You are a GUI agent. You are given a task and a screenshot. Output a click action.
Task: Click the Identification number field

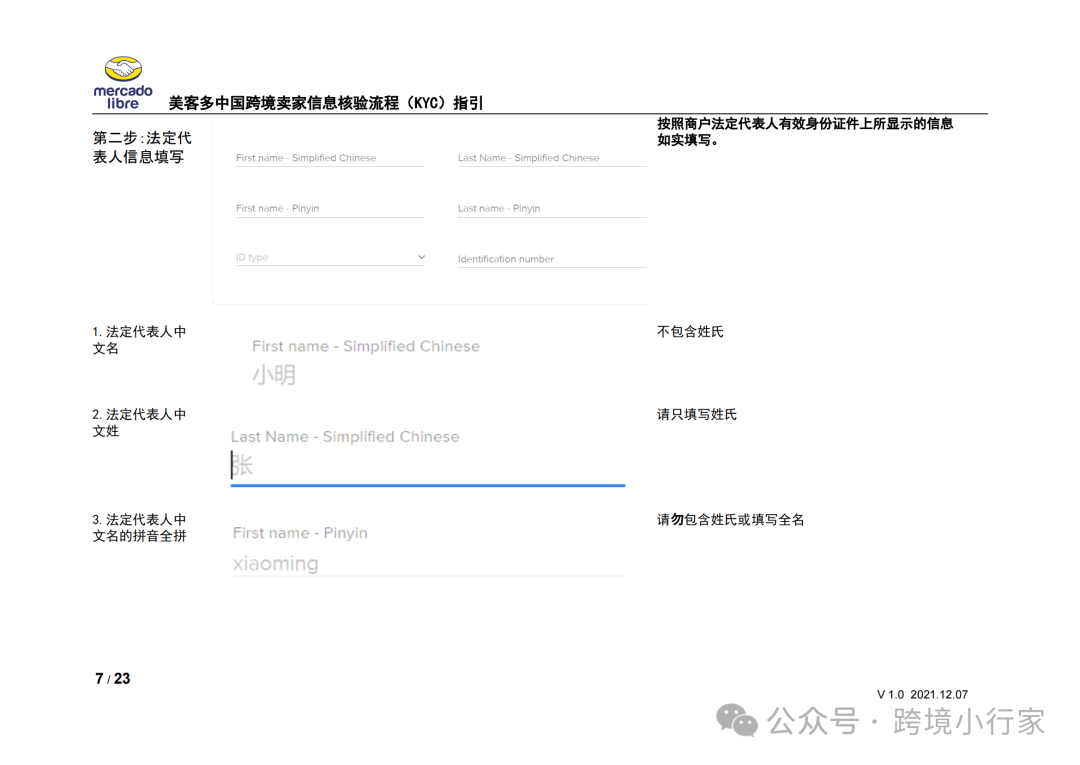point(551,259)
